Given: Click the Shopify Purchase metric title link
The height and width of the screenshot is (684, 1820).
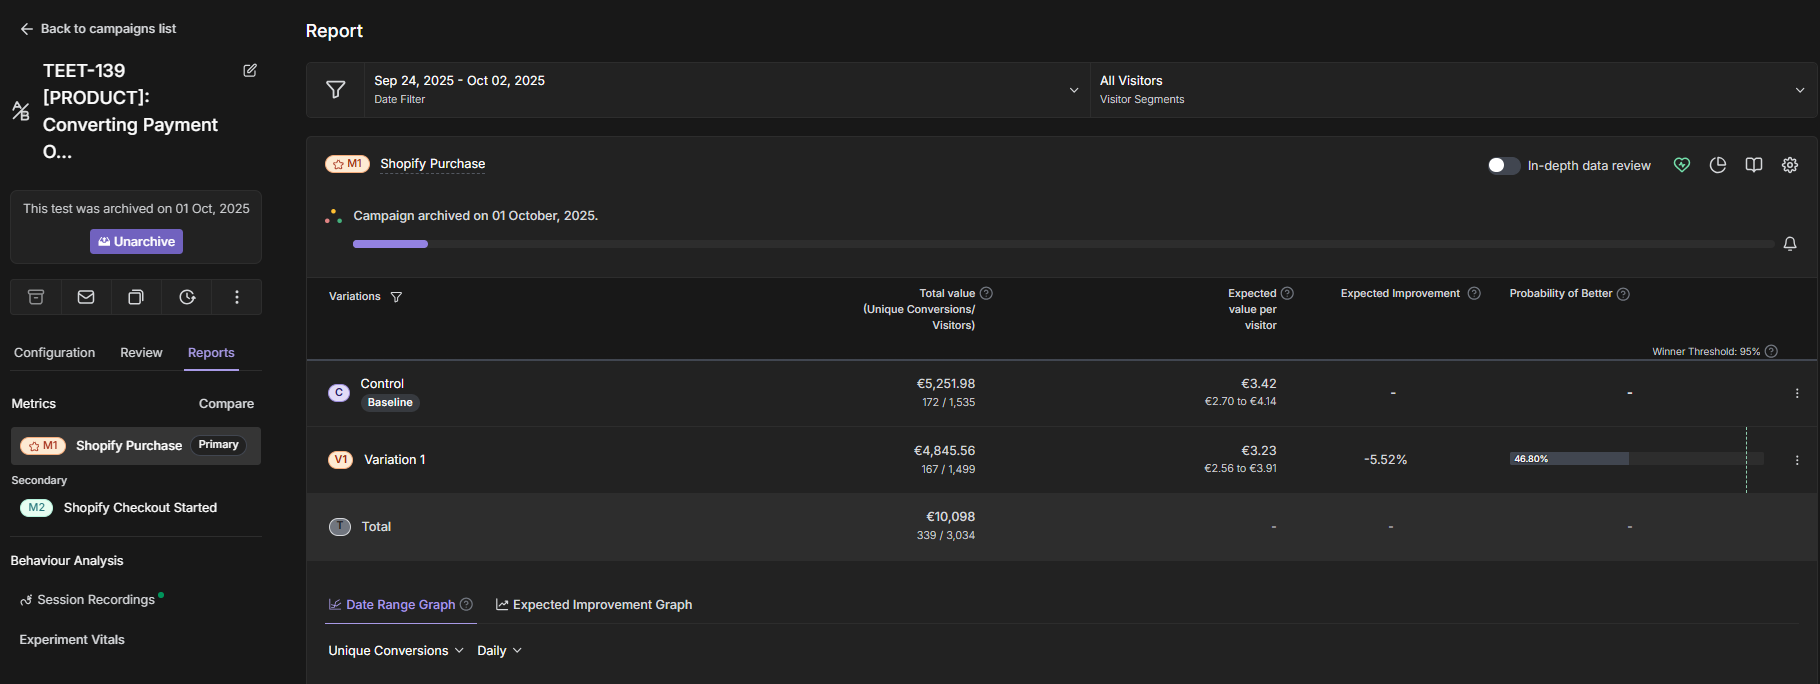Looking at the screenshot, I should (x=432, y=164).
